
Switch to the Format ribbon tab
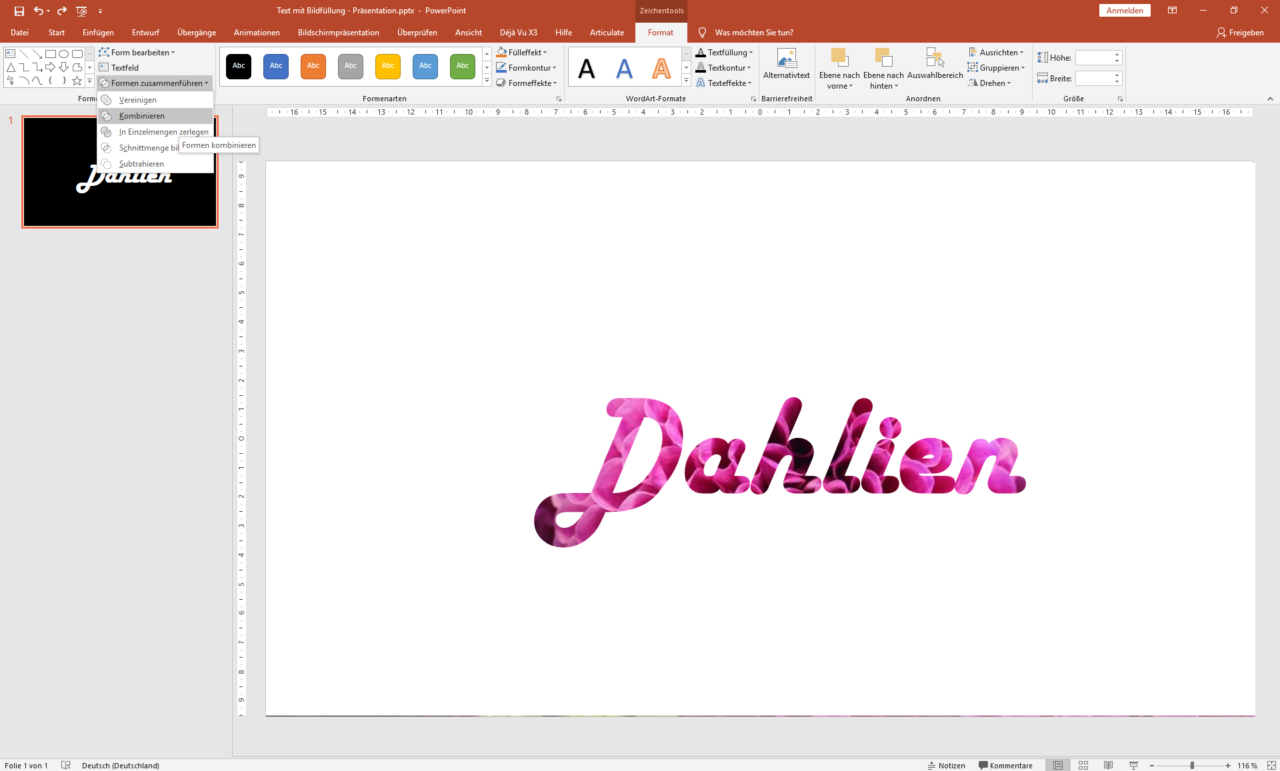660,32
